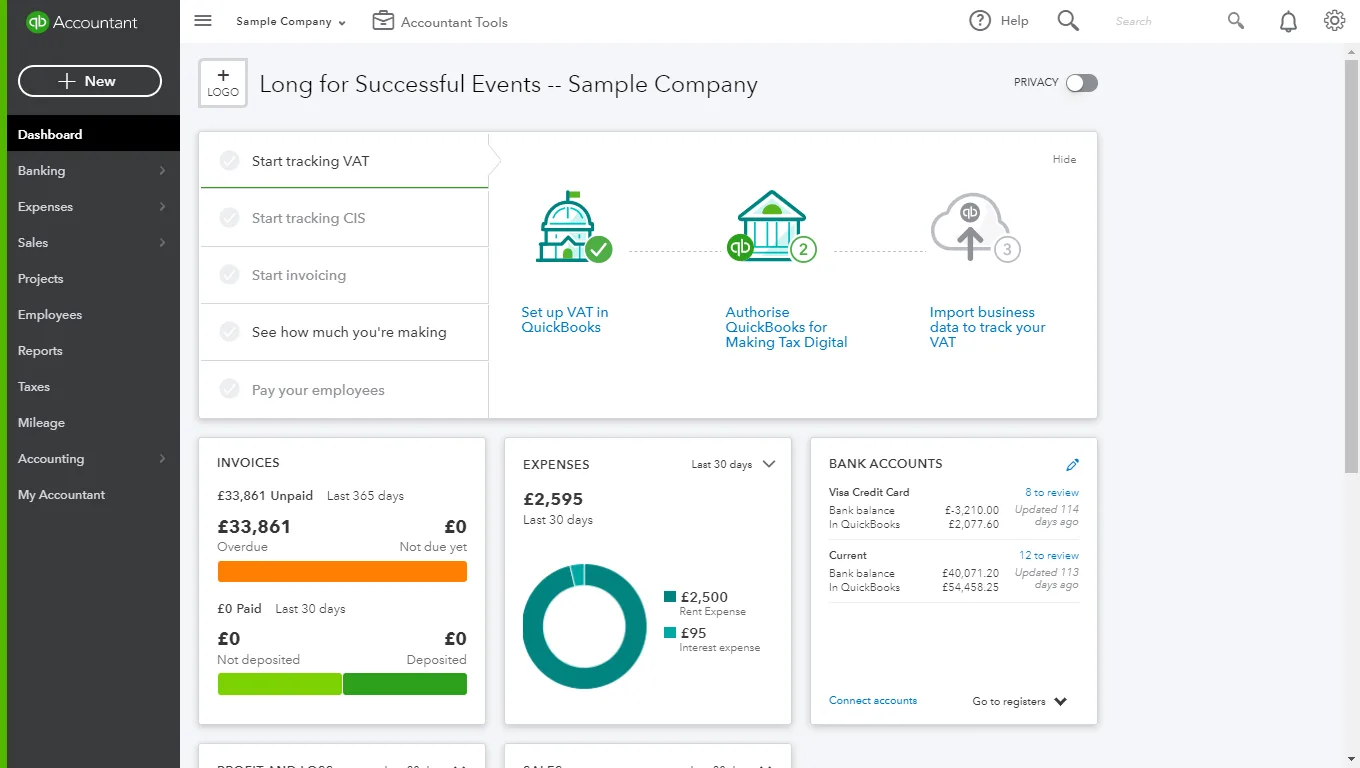Open notifications bell
1360x768 pixels.
coord(1289,21)
